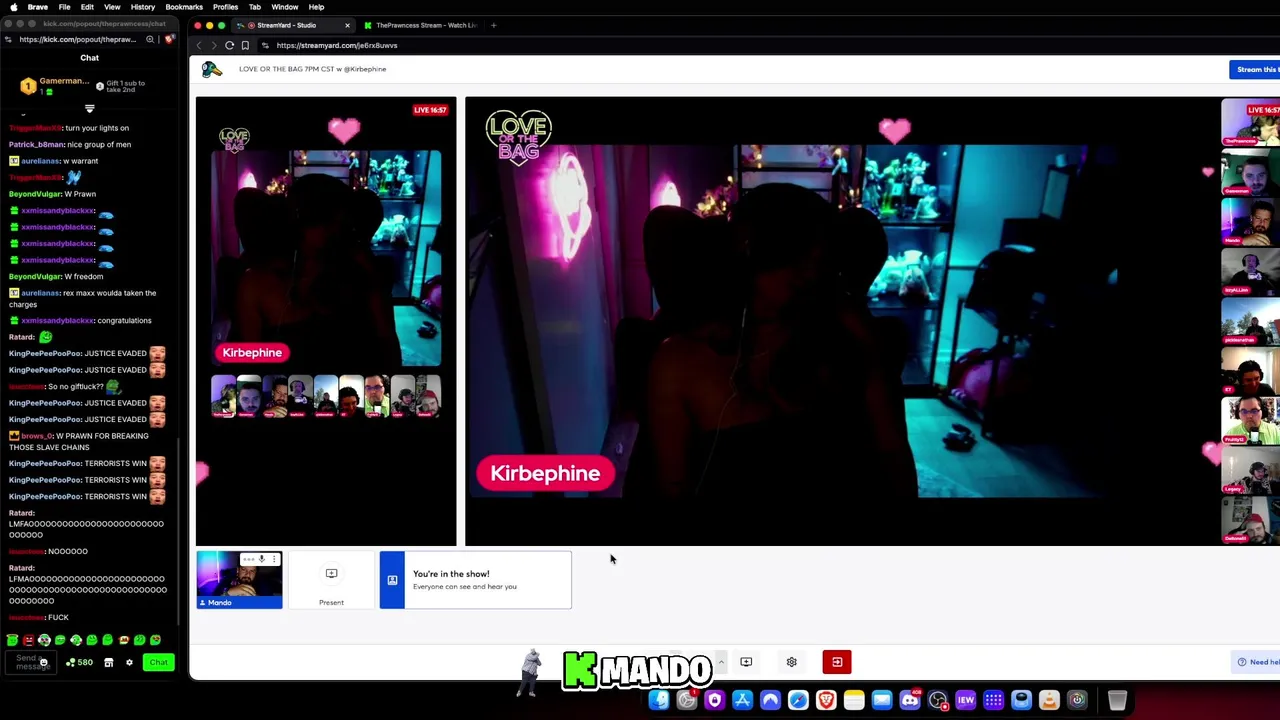Image resolution: width=1280 pixels, height=720 pixels.
Task: Click the streamyard.com address bar
Action: [x=337, y=45]
